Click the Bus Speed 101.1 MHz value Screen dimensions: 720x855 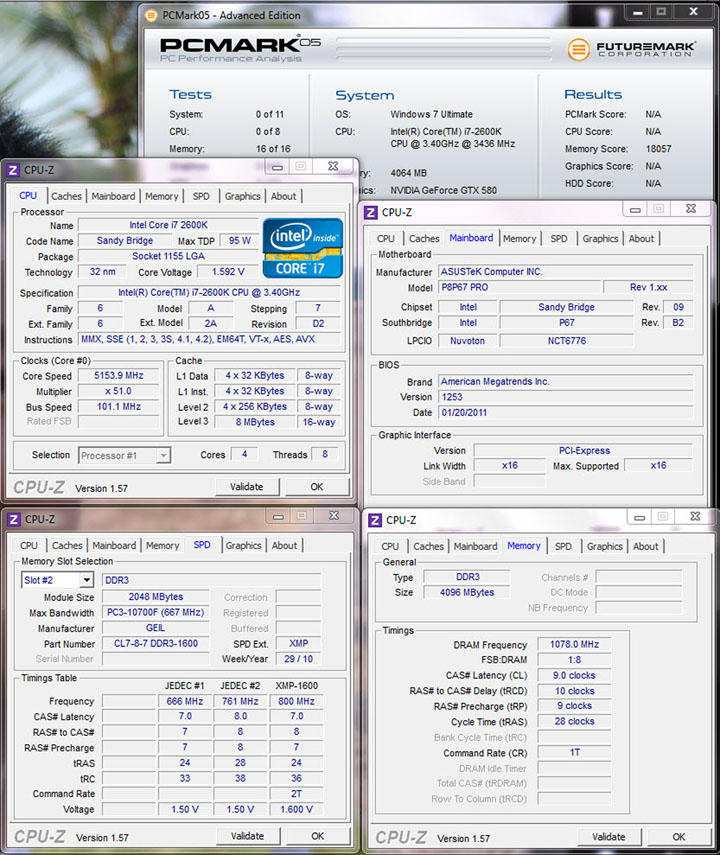(x=118, y=407)
